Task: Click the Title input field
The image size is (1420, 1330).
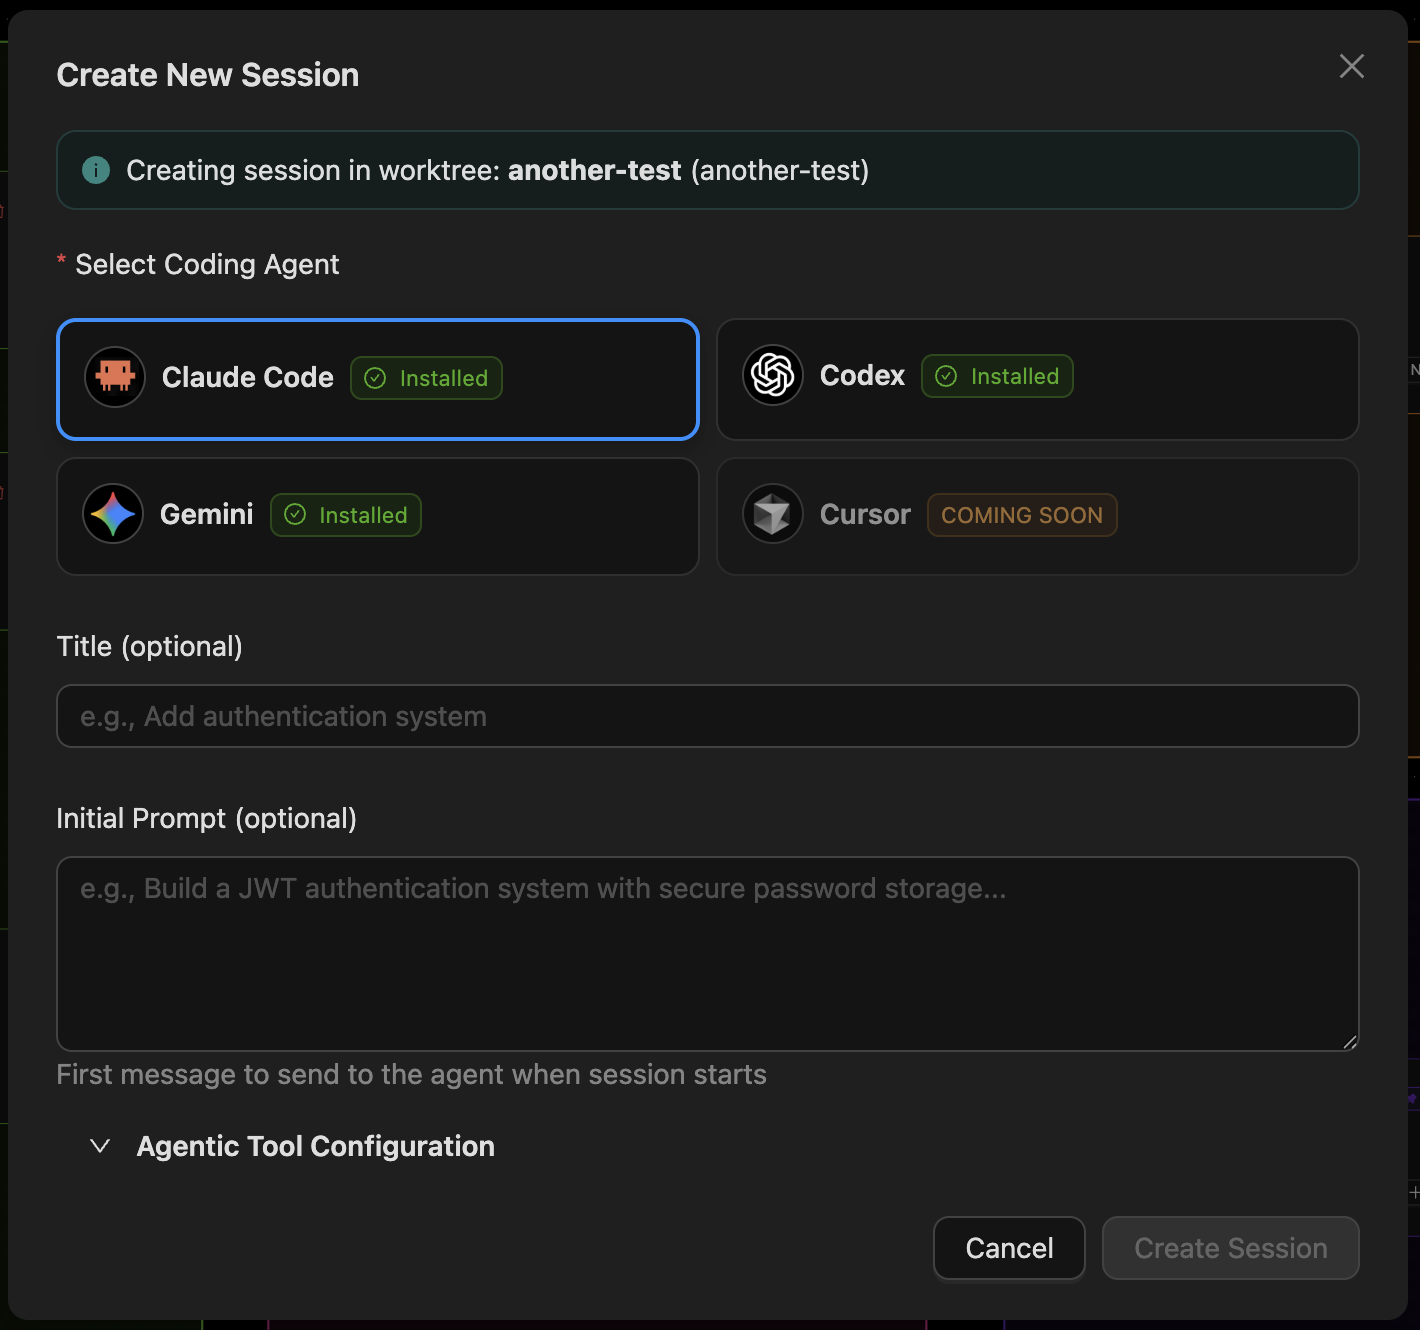Action: click(708, 716)
